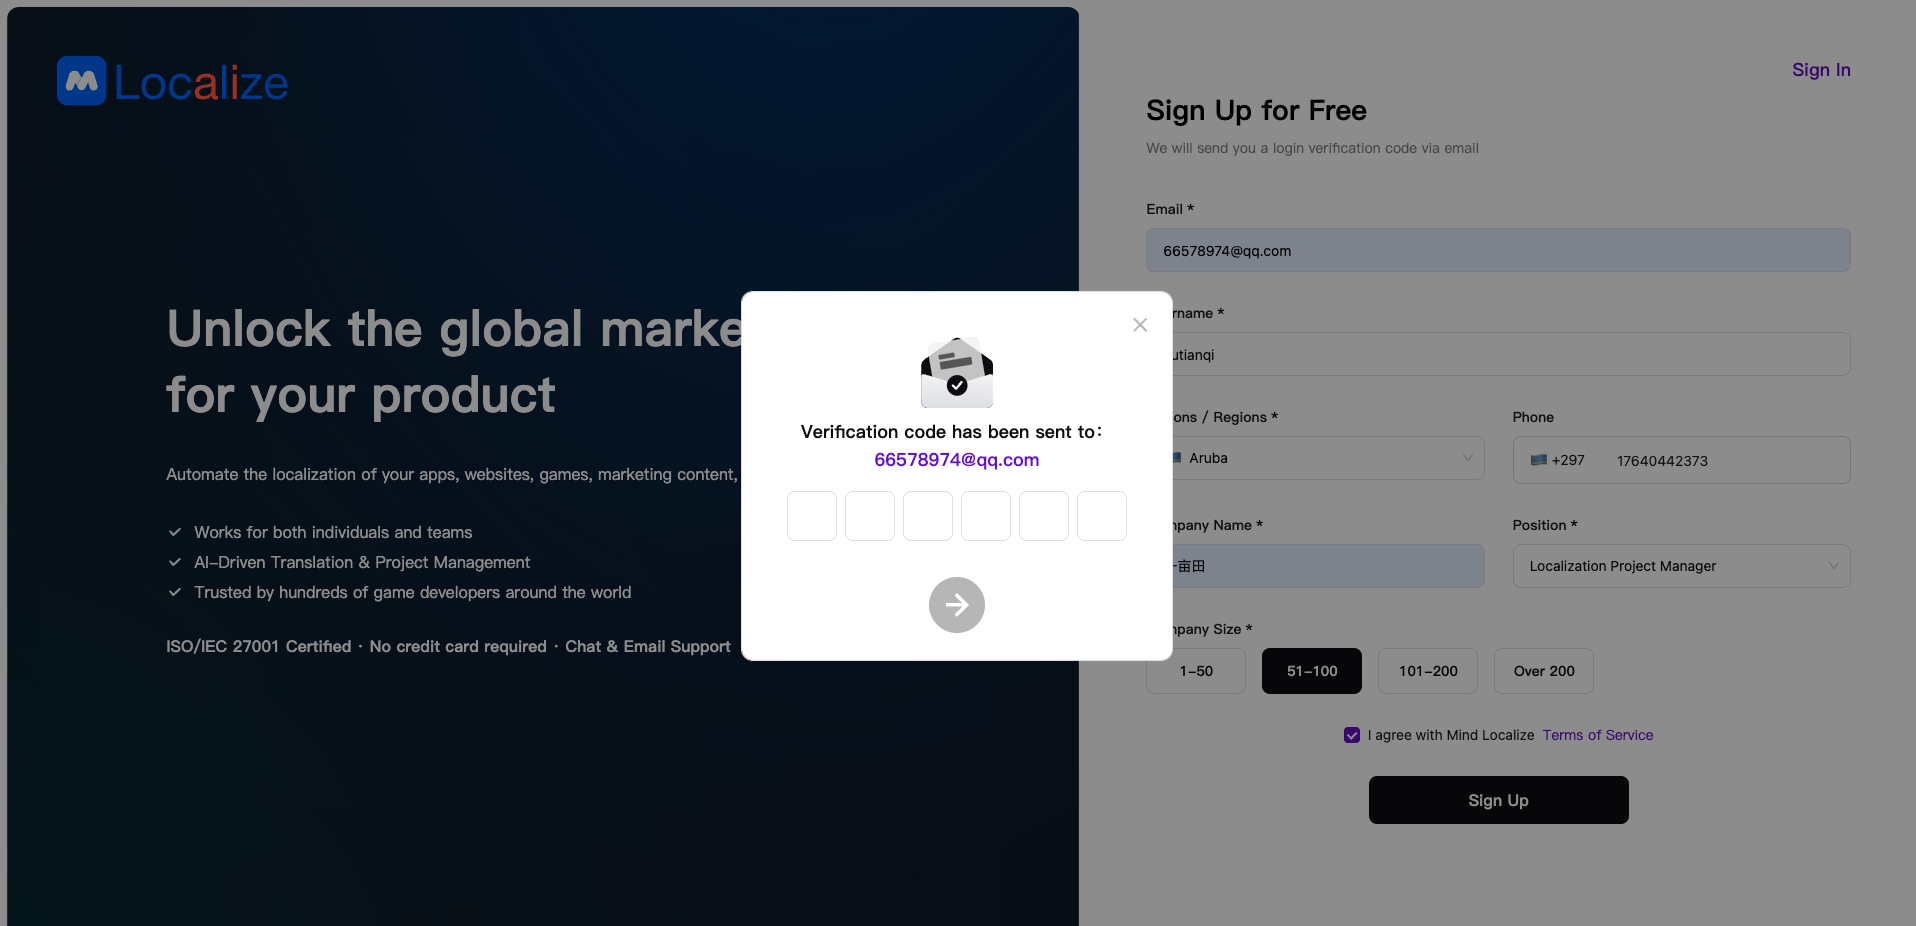Screen dimensions: 1916x926
Task: Click the first verification code box
Action: 811,516
